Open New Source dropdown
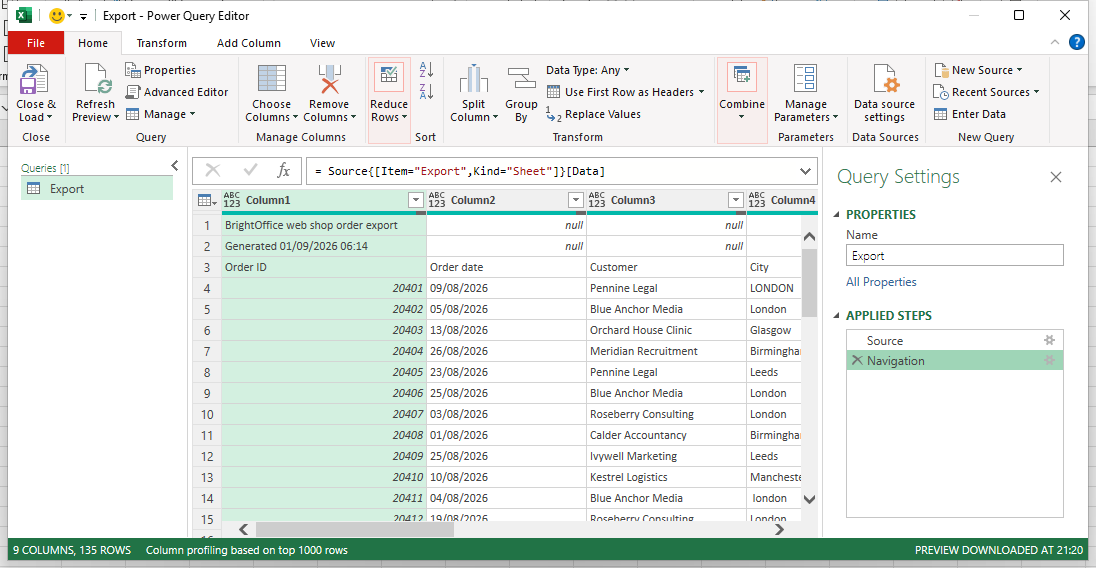 click(979, 70)
